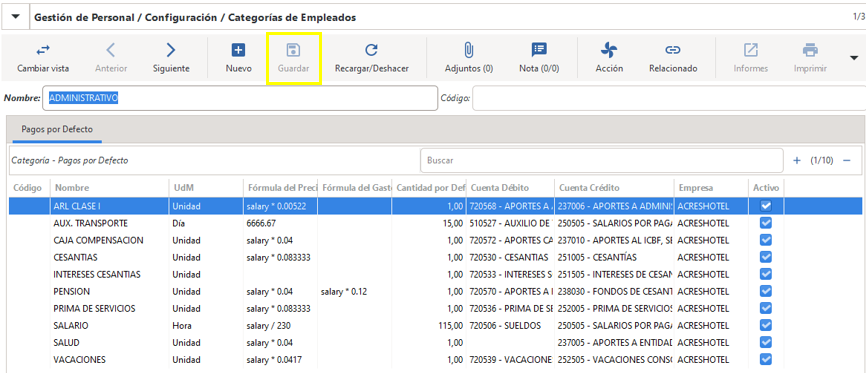Screen dimensions: 866x373
Task: Click the Buscar search field
Action: tap(601, 160)
